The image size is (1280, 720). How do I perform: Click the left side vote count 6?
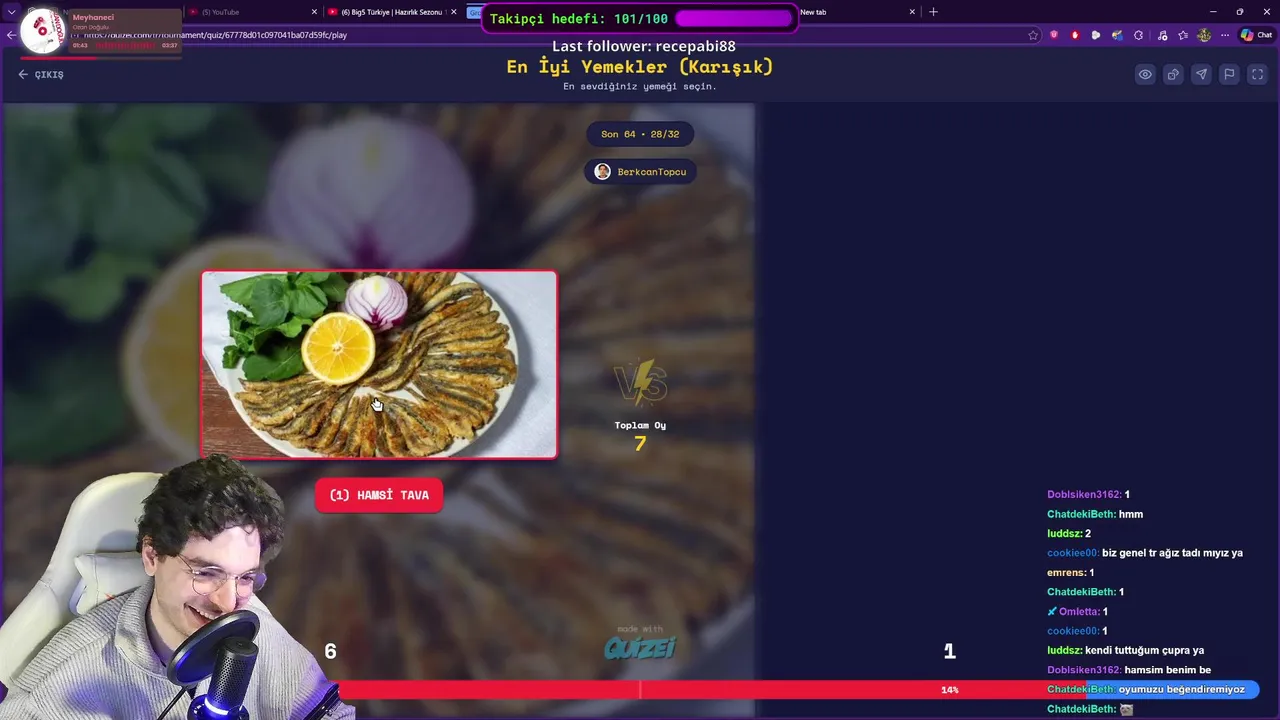coord(330,652)
